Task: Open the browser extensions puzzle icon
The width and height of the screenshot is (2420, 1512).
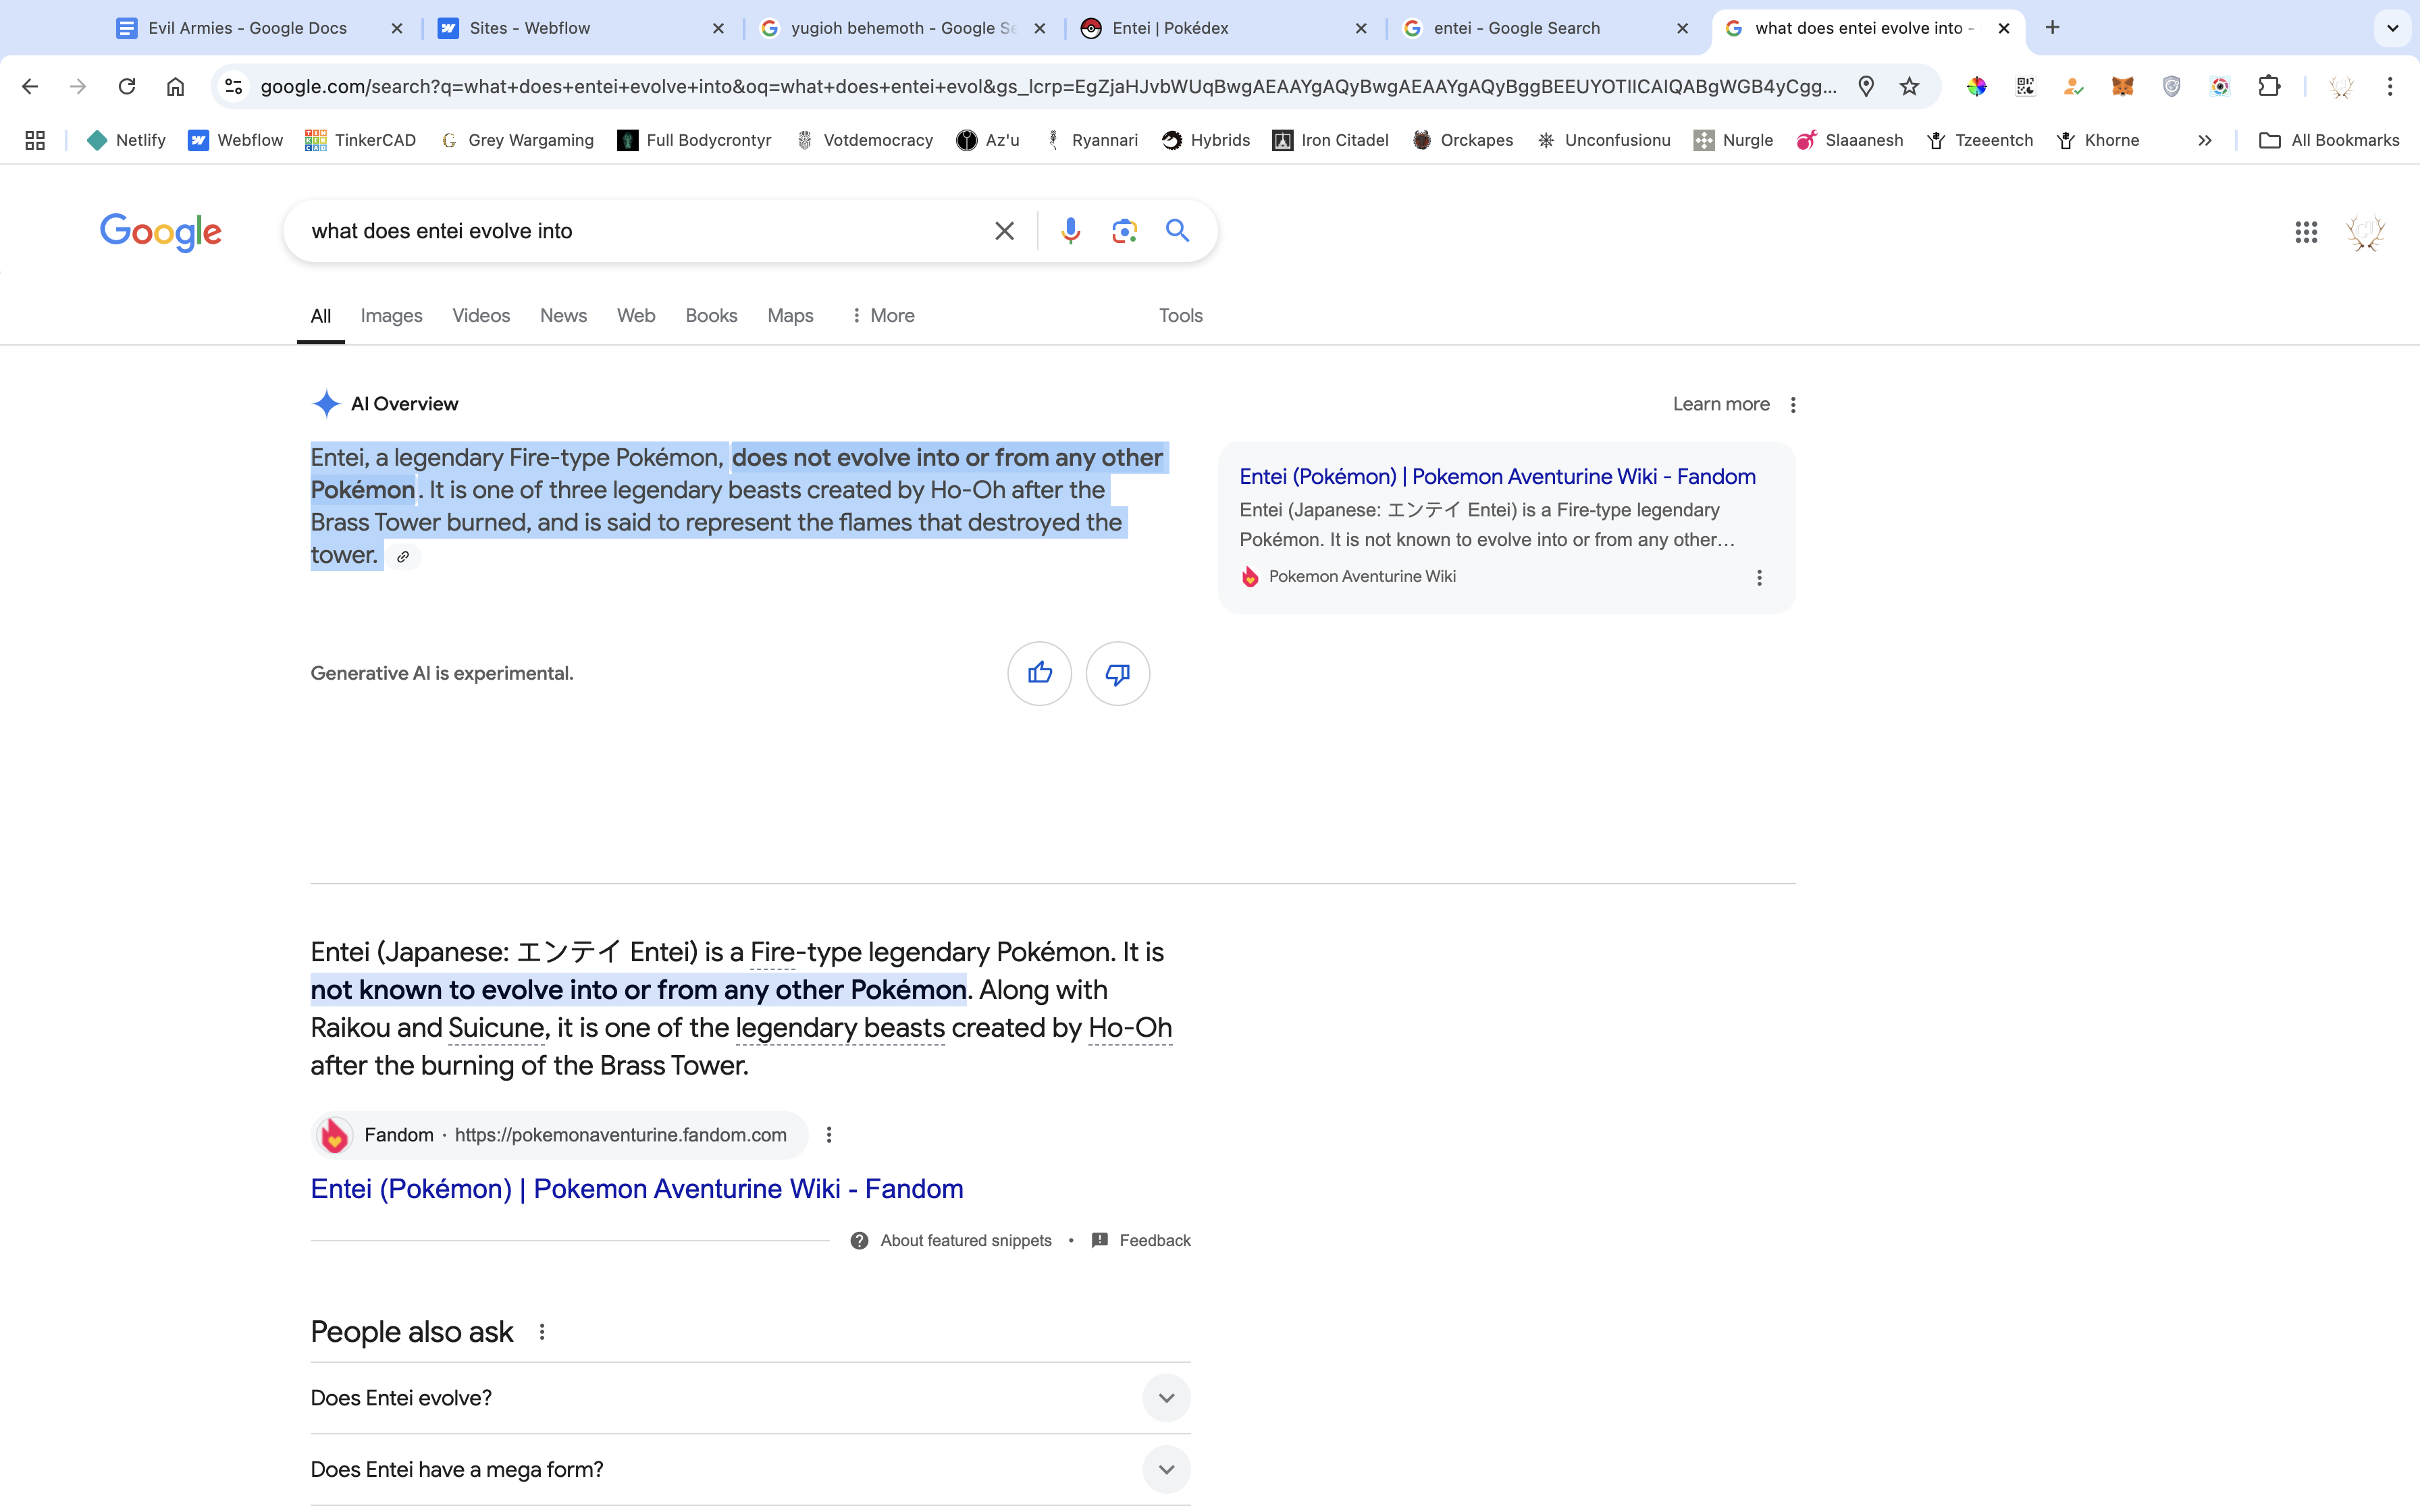Action: click(x=2269, y=87)
